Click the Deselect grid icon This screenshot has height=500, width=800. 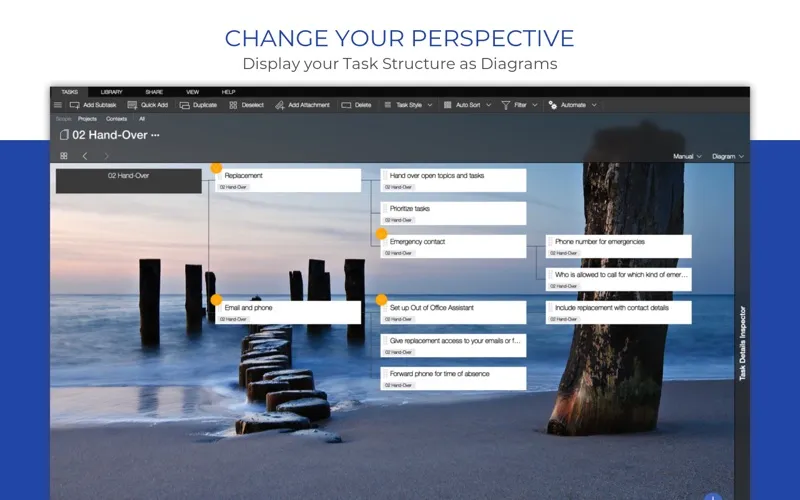[233, 105]
